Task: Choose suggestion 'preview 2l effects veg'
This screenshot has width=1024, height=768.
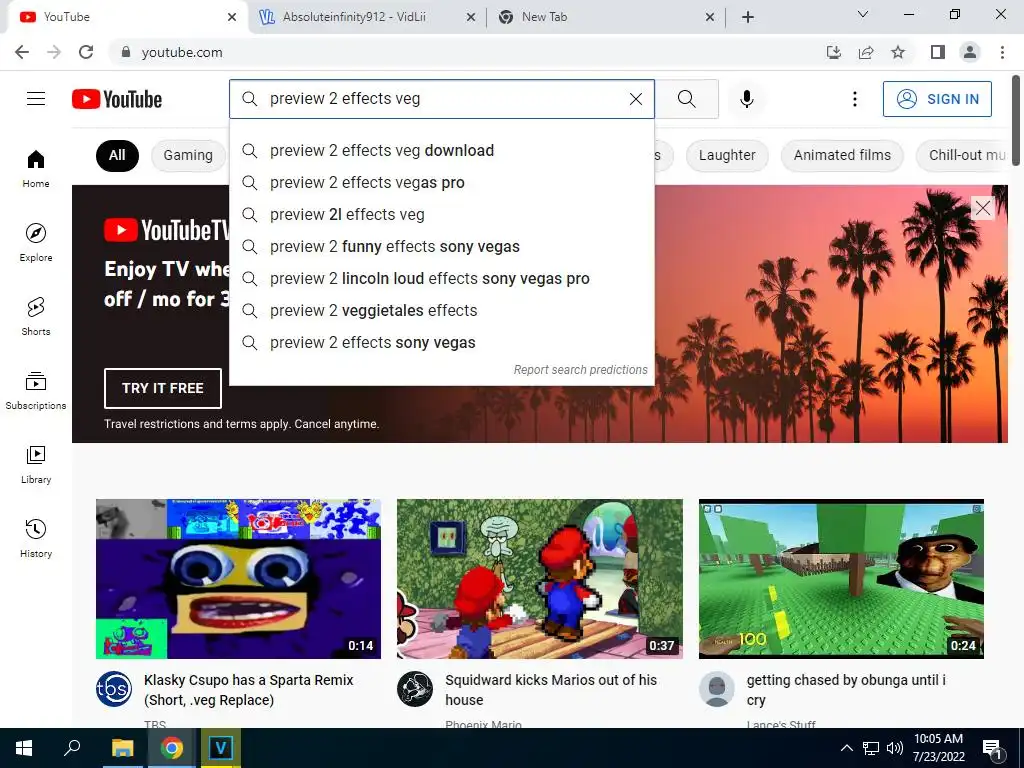Action: tap(441, 214)
